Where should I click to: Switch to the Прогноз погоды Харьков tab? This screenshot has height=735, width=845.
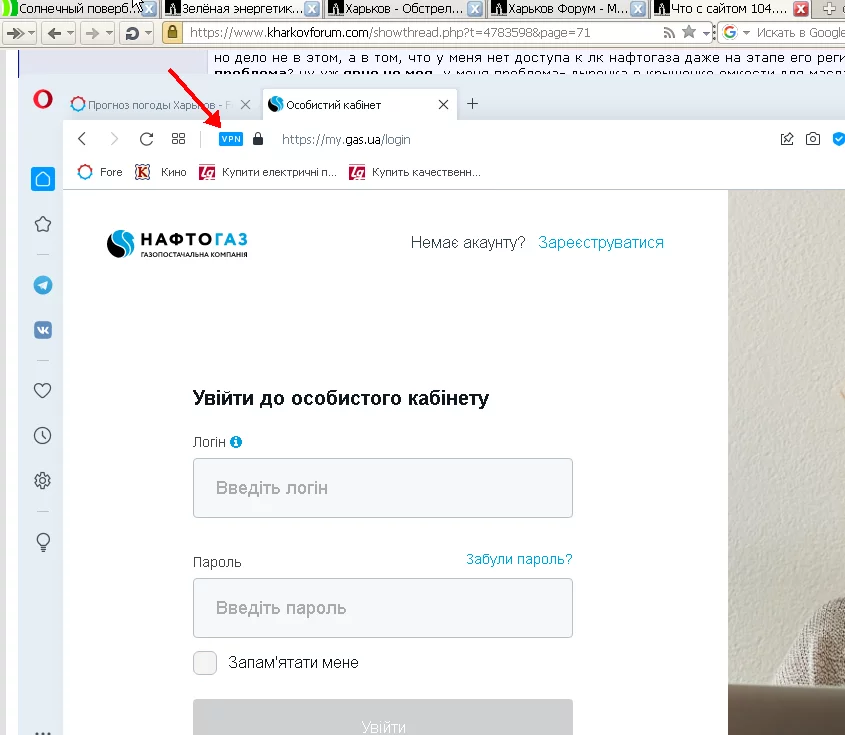click(x=152, y=105)
